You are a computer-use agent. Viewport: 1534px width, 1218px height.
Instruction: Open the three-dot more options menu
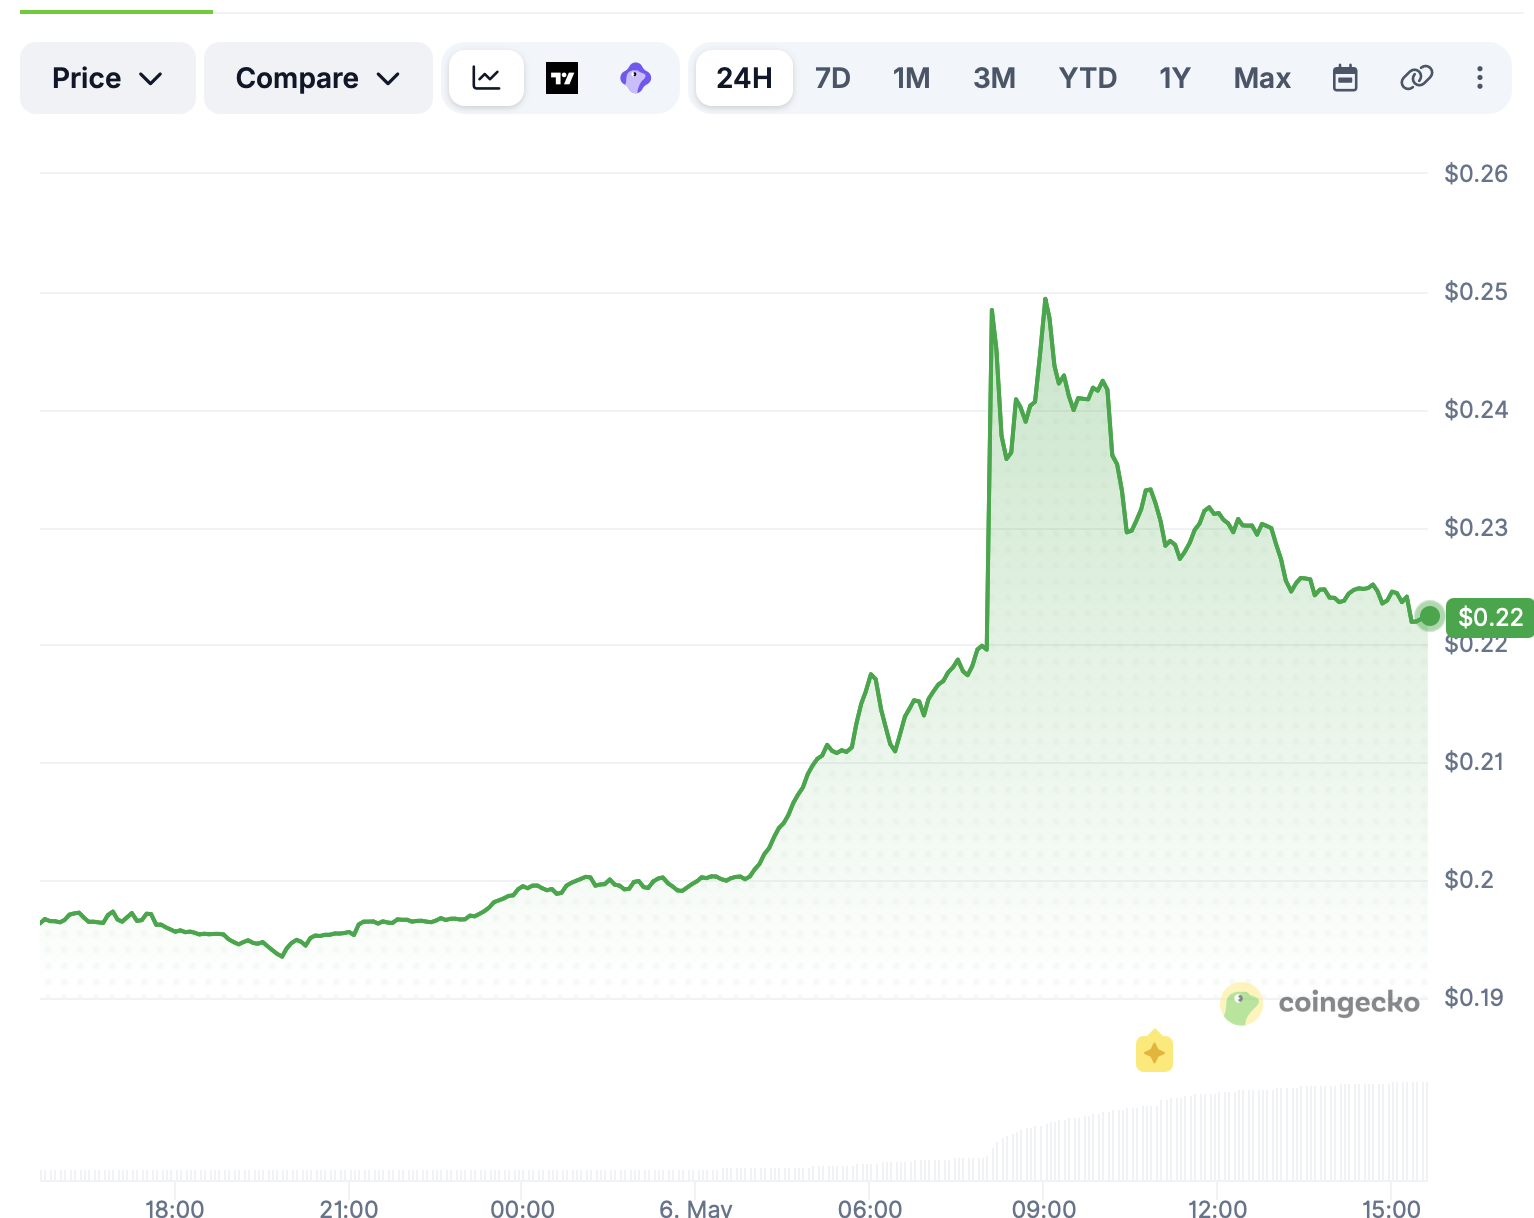click(x=1480, y=78)
